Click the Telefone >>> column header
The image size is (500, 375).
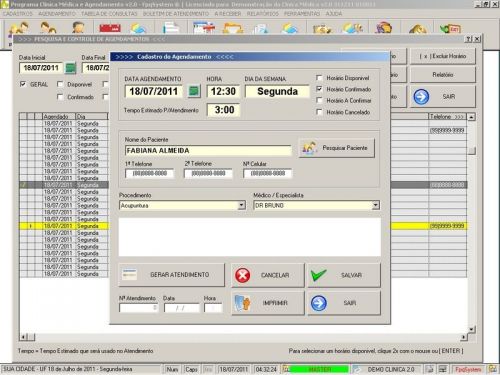tap(447, 117)
